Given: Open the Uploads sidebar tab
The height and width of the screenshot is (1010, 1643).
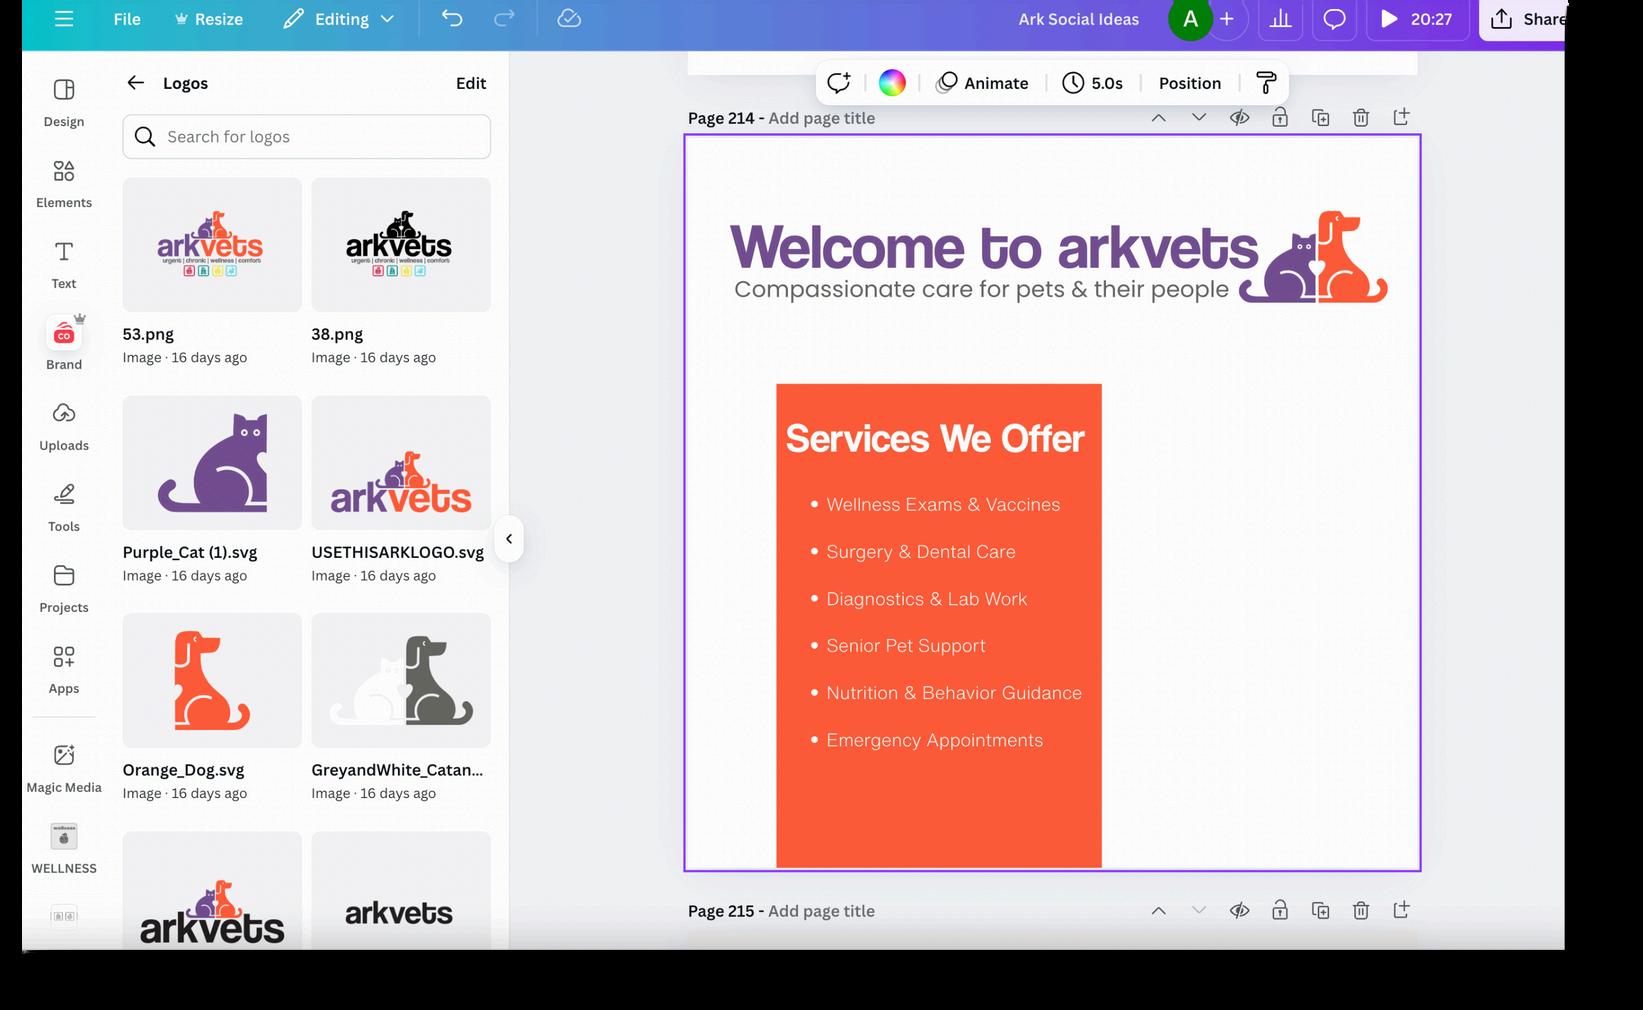Looking at the screenshot, I should coord(64,427).
